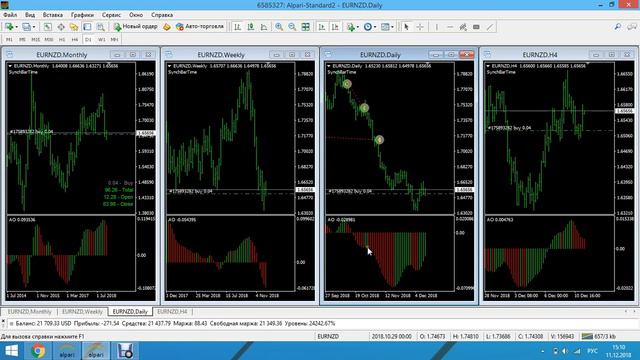The height and width of the screenshot is (360, 640).
Task: Switch timeframe to W1
Action: pos(102,40)
